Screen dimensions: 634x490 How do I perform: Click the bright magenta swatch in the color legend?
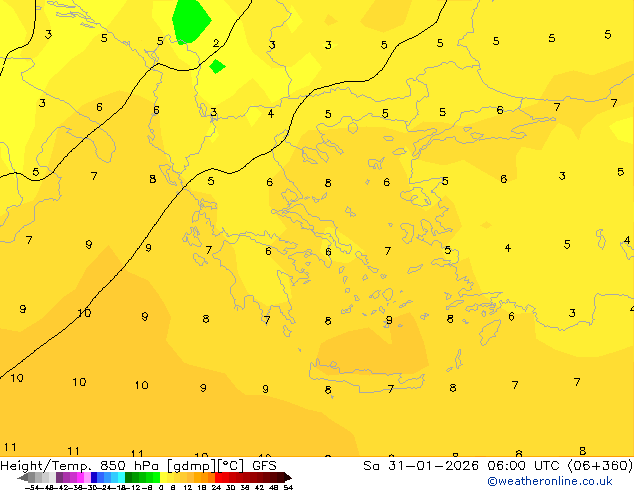(80, 477)
